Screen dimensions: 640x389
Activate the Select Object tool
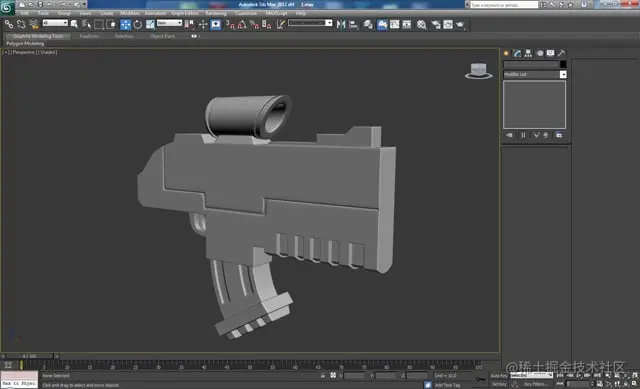(x=74, y=24)
